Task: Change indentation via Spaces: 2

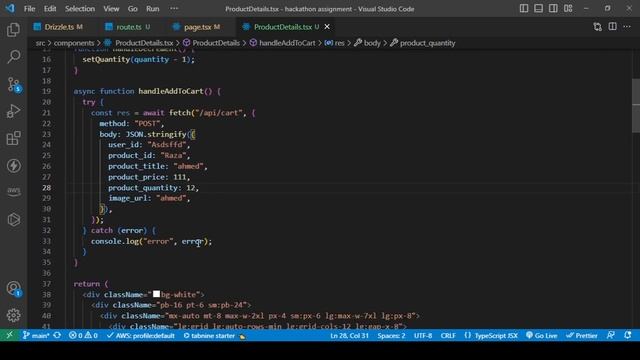Action: 391,336
